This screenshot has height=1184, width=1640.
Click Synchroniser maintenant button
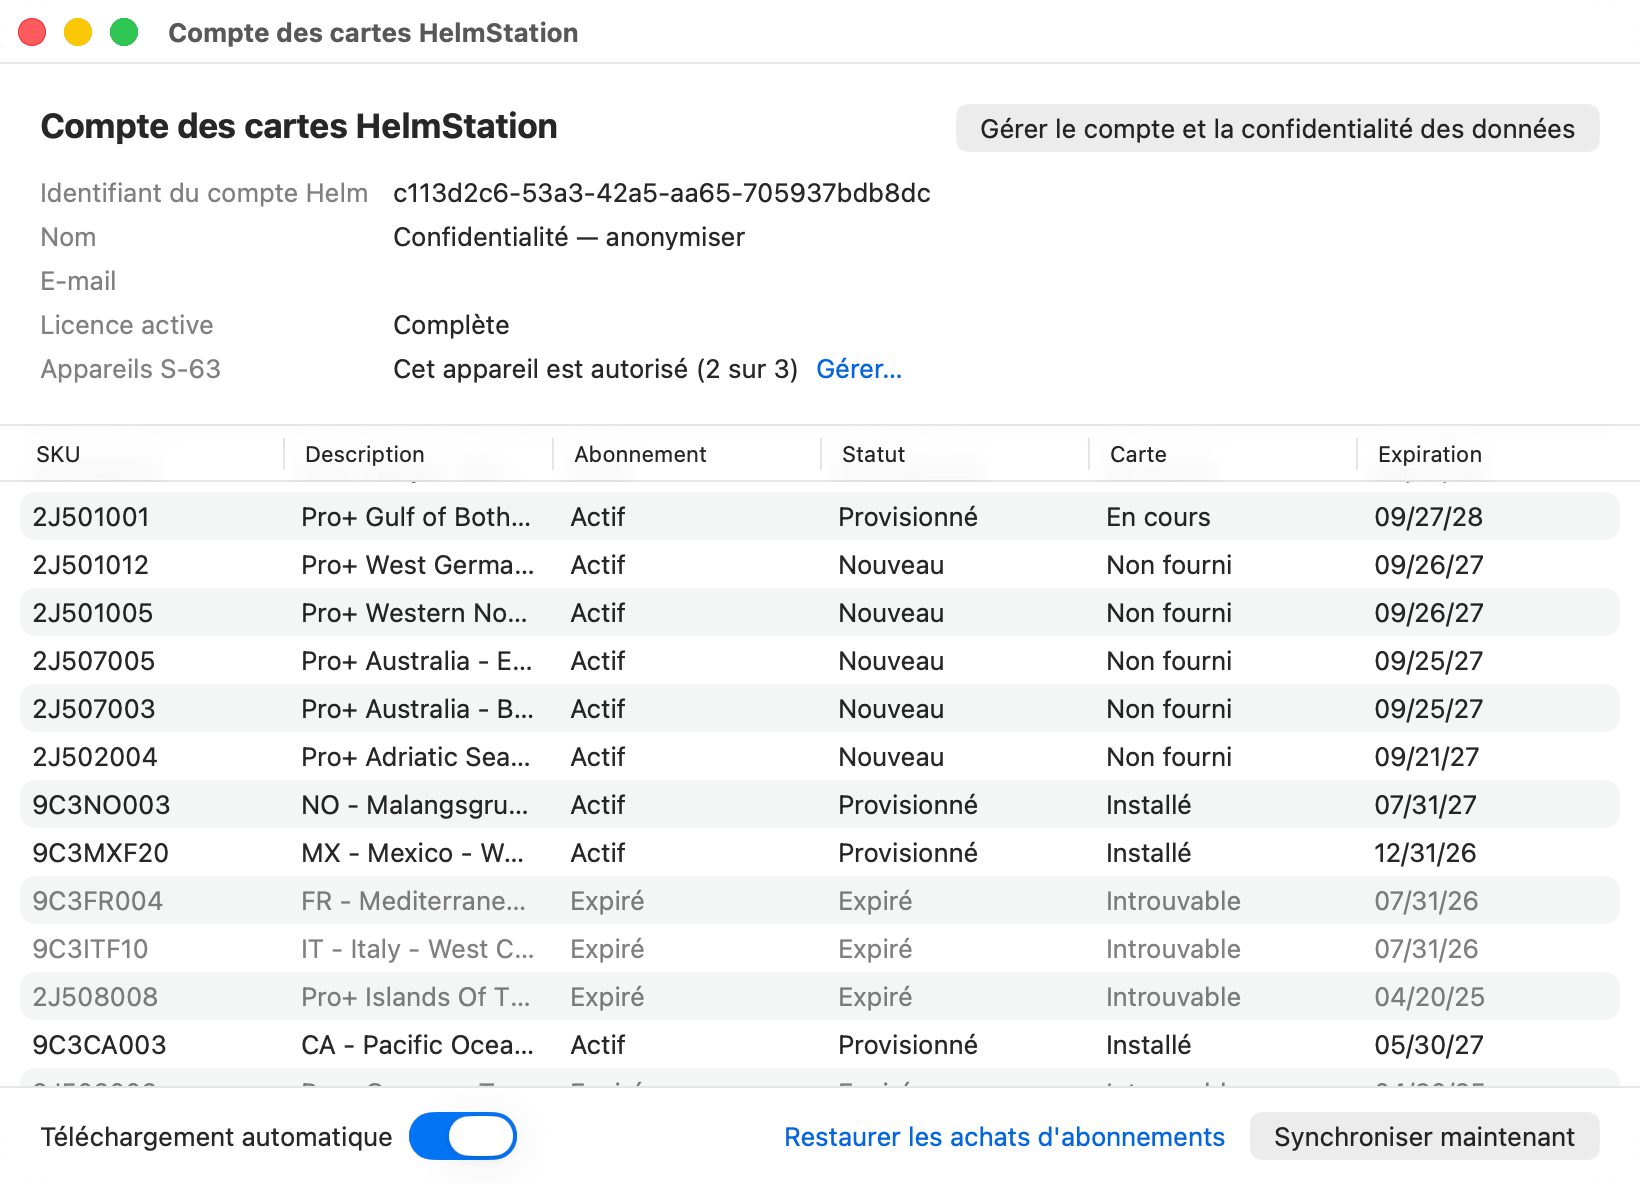coord(1424,1136)
